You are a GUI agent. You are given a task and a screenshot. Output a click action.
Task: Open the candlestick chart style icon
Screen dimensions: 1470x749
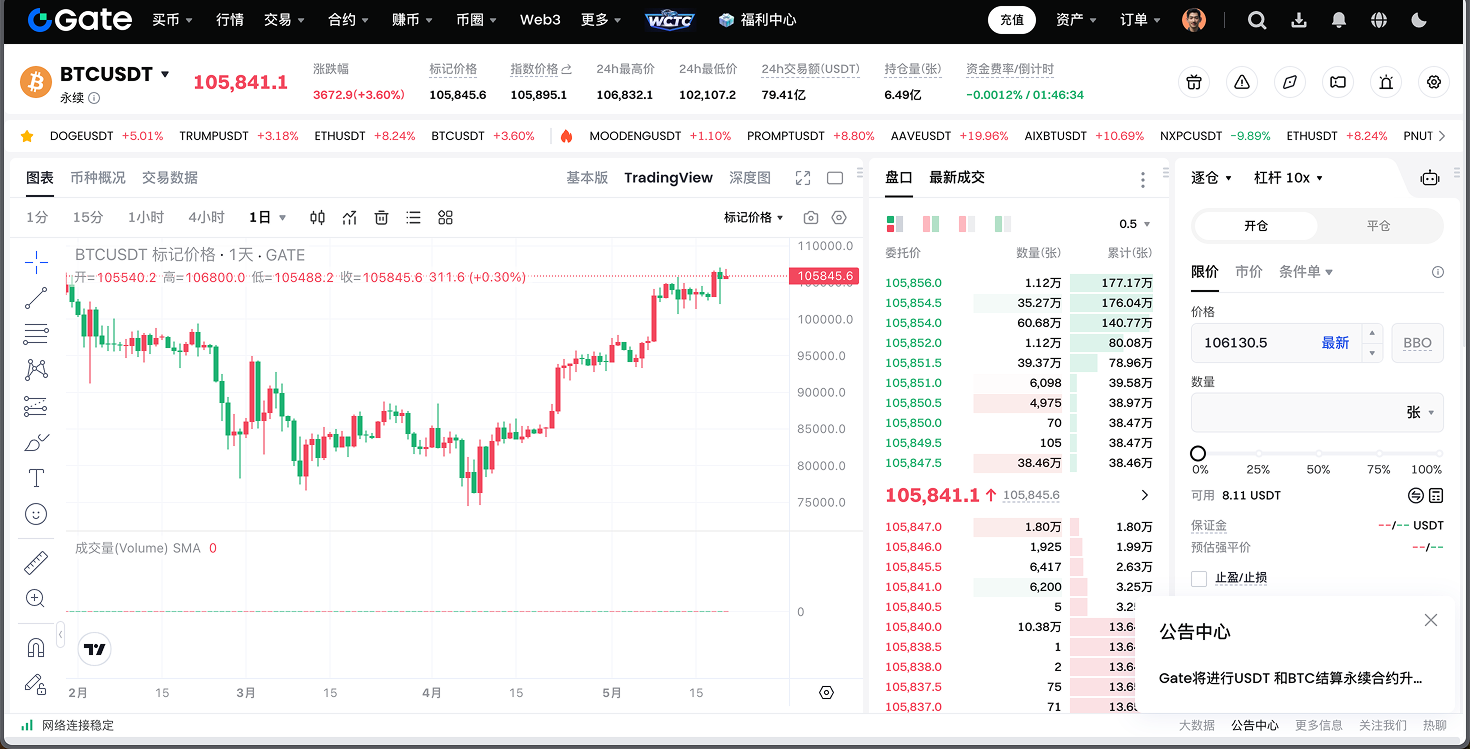[317, 218]
